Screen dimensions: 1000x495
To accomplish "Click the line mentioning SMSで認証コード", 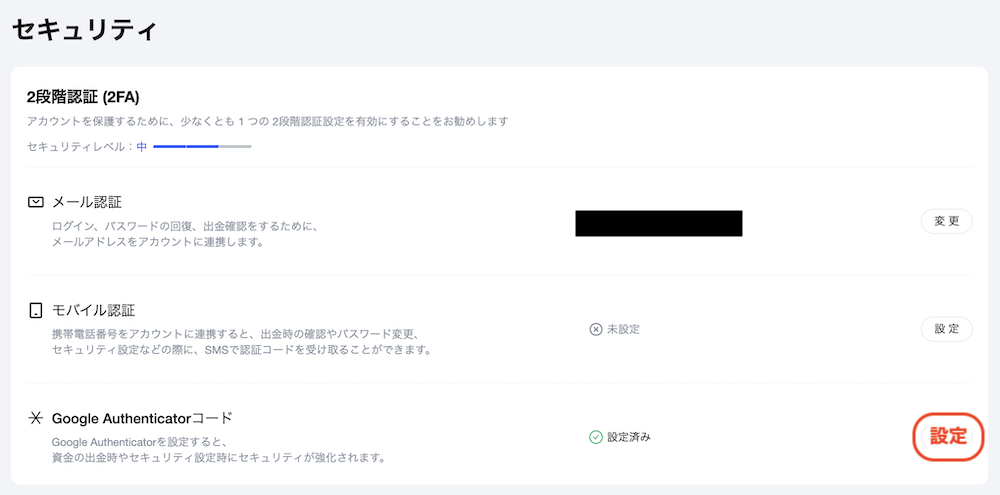I will pyautogui.click(x=242, y=350).
